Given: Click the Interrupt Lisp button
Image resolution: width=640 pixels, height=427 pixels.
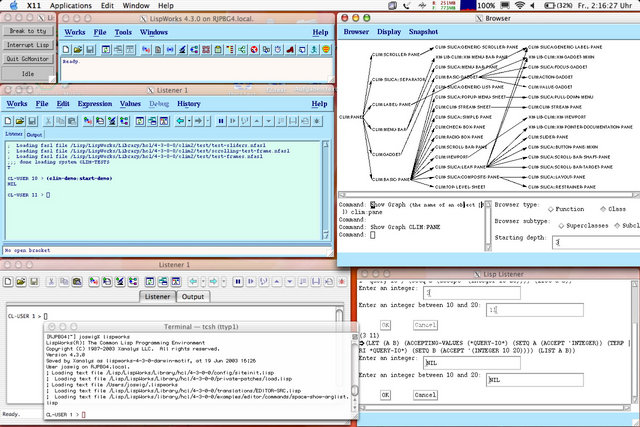Looking at the screenshot, I should (28, 45).
